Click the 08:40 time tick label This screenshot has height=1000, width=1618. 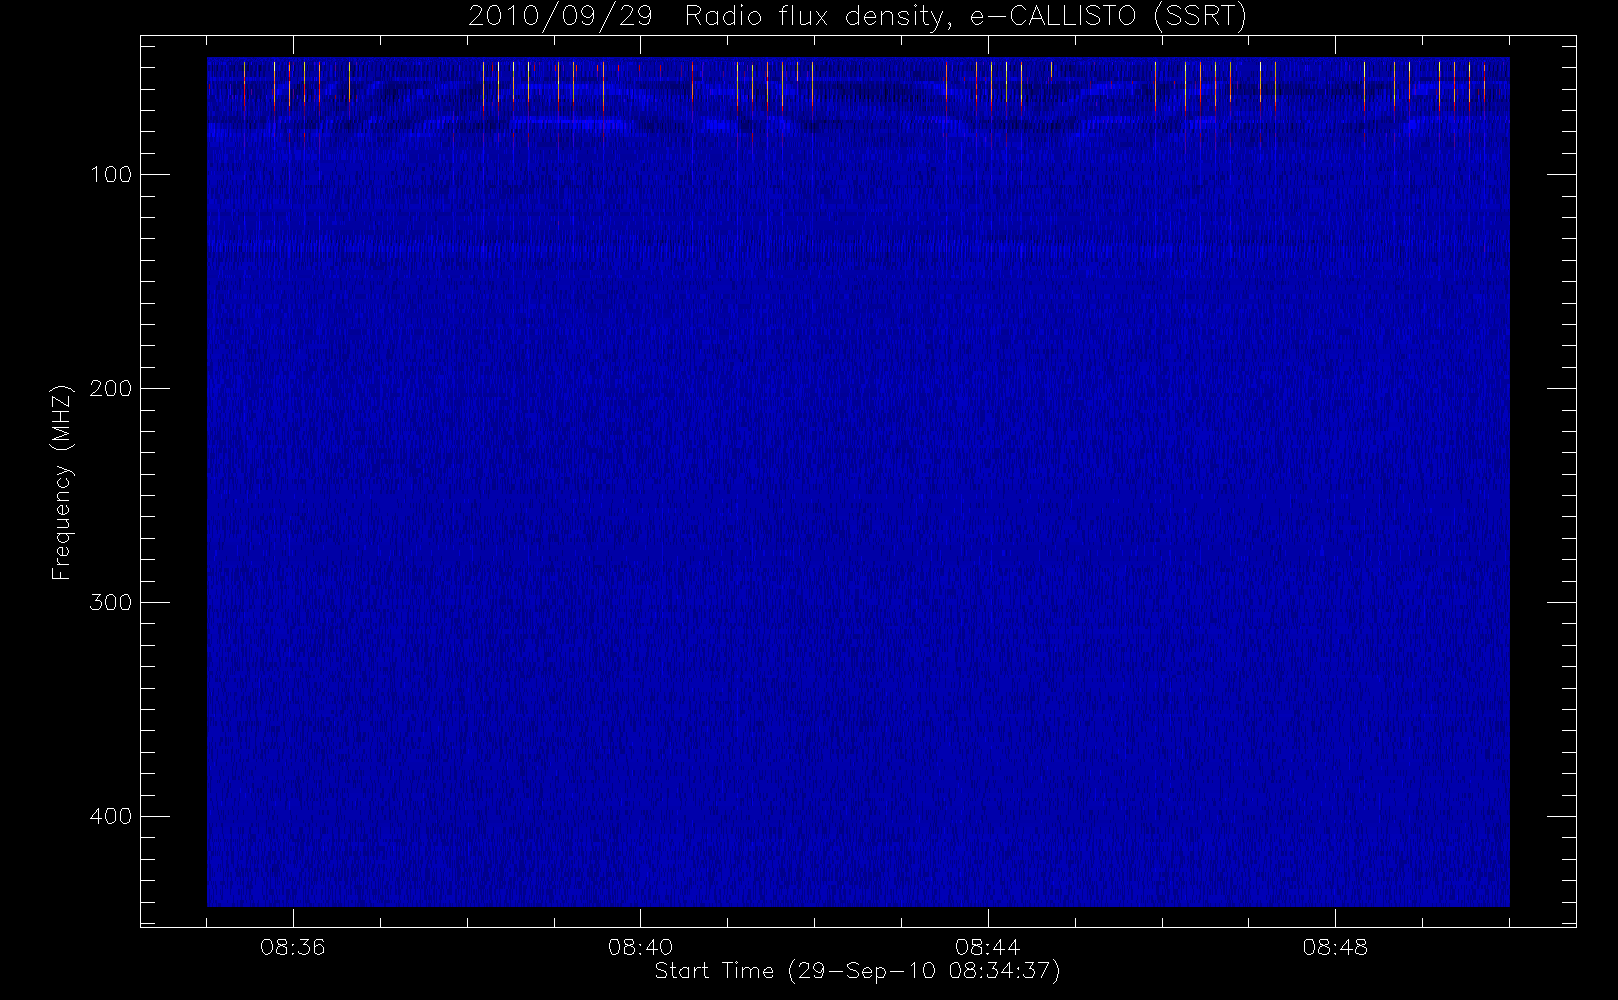pyautogui.click(x=640, y=947)
